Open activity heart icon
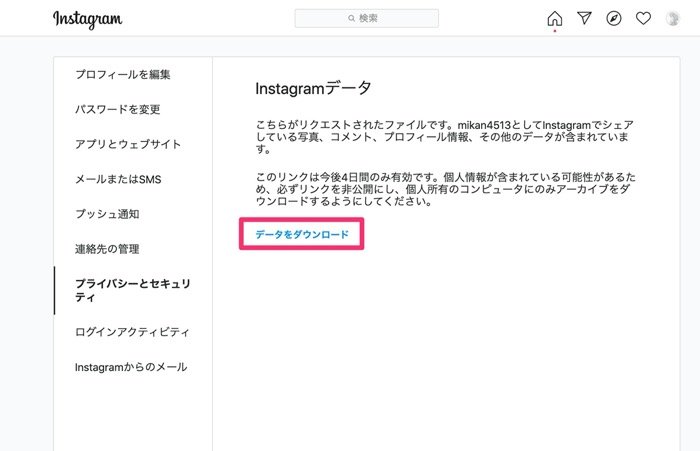The height and width of the screenshot is (451, 700). point(643,18)
